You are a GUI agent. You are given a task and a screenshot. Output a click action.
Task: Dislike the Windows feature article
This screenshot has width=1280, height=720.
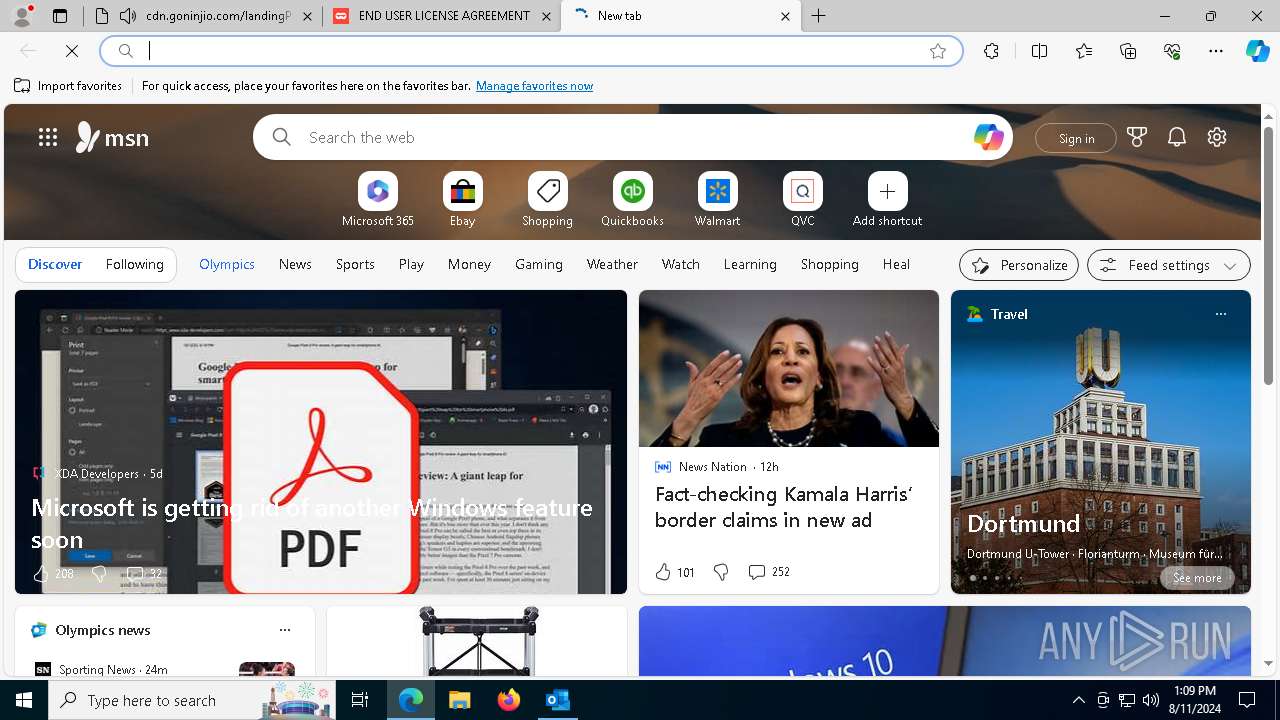click(x=99, y=574)
